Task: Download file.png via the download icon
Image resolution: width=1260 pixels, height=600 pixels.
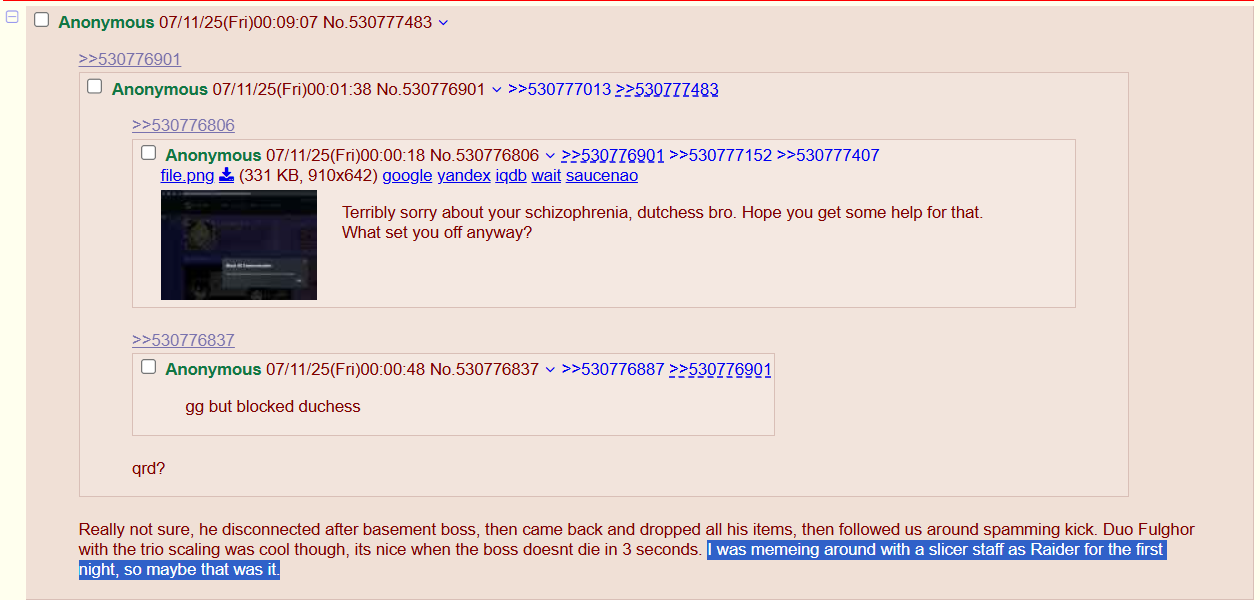Action: [x=226, y=175]
